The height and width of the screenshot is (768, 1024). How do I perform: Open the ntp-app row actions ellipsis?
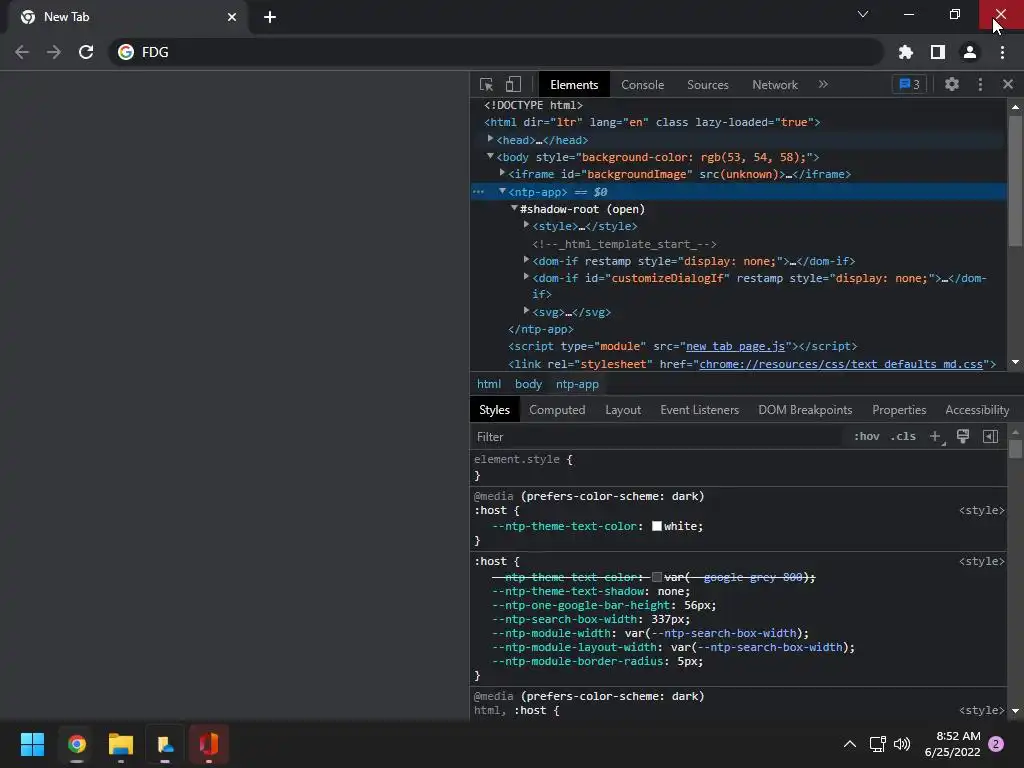[479, 191]
